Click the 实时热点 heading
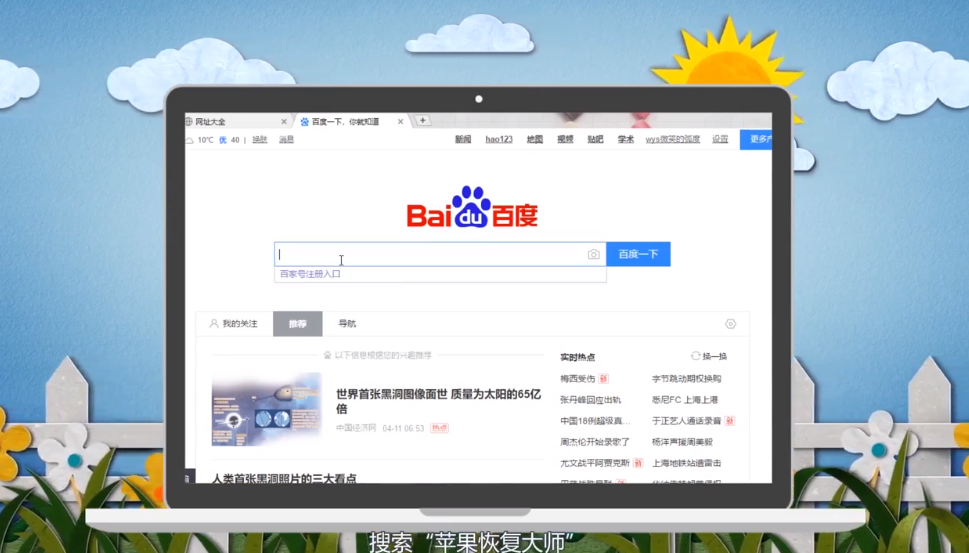Image resolution: width=969 pixels, height=553 pixels. tap(578, 357)
